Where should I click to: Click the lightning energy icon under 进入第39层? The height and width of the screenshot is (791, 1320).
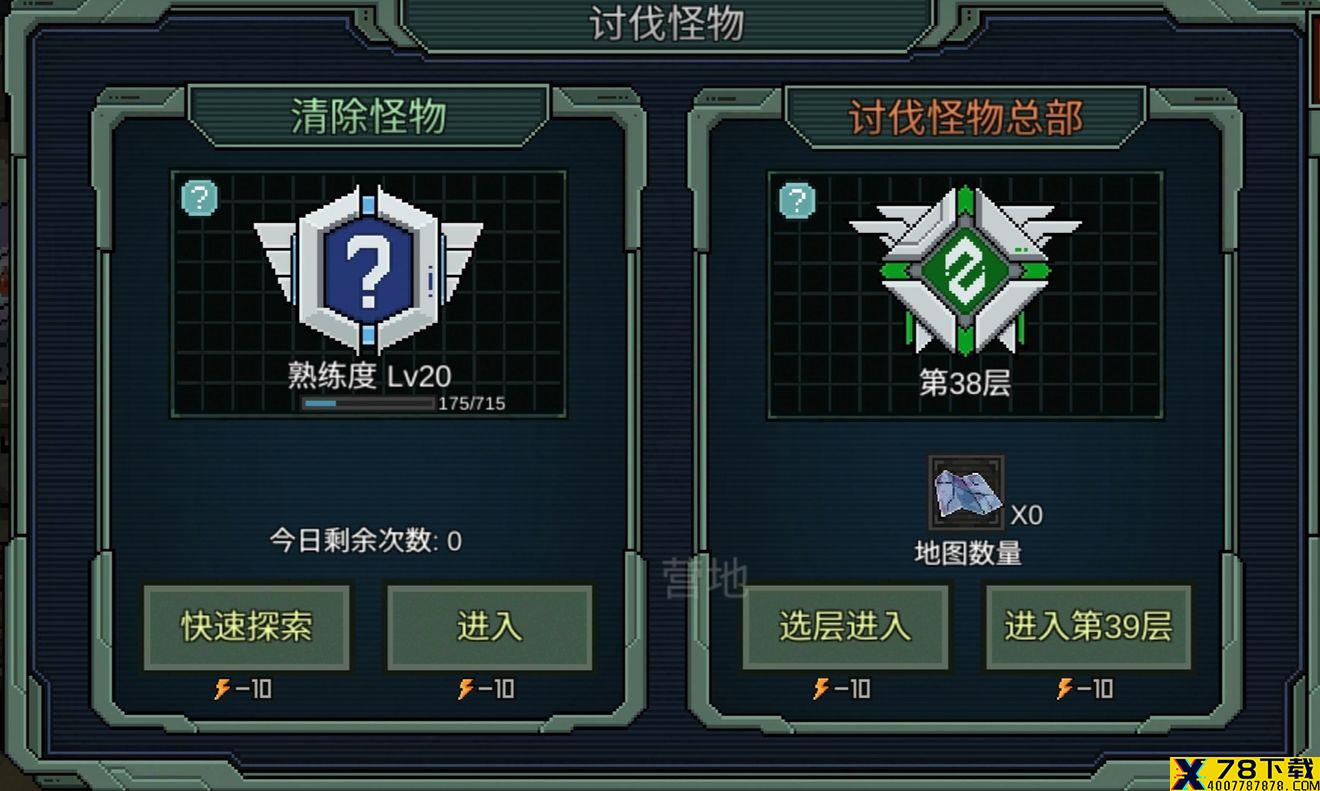point(1065,688)
